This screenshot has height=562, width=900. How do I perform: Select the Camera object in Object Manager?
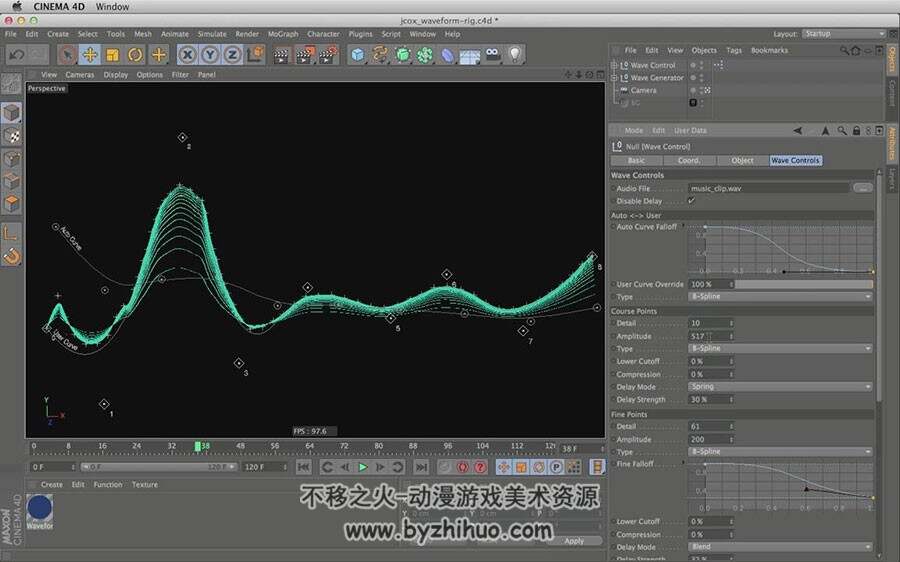[643, 91]
